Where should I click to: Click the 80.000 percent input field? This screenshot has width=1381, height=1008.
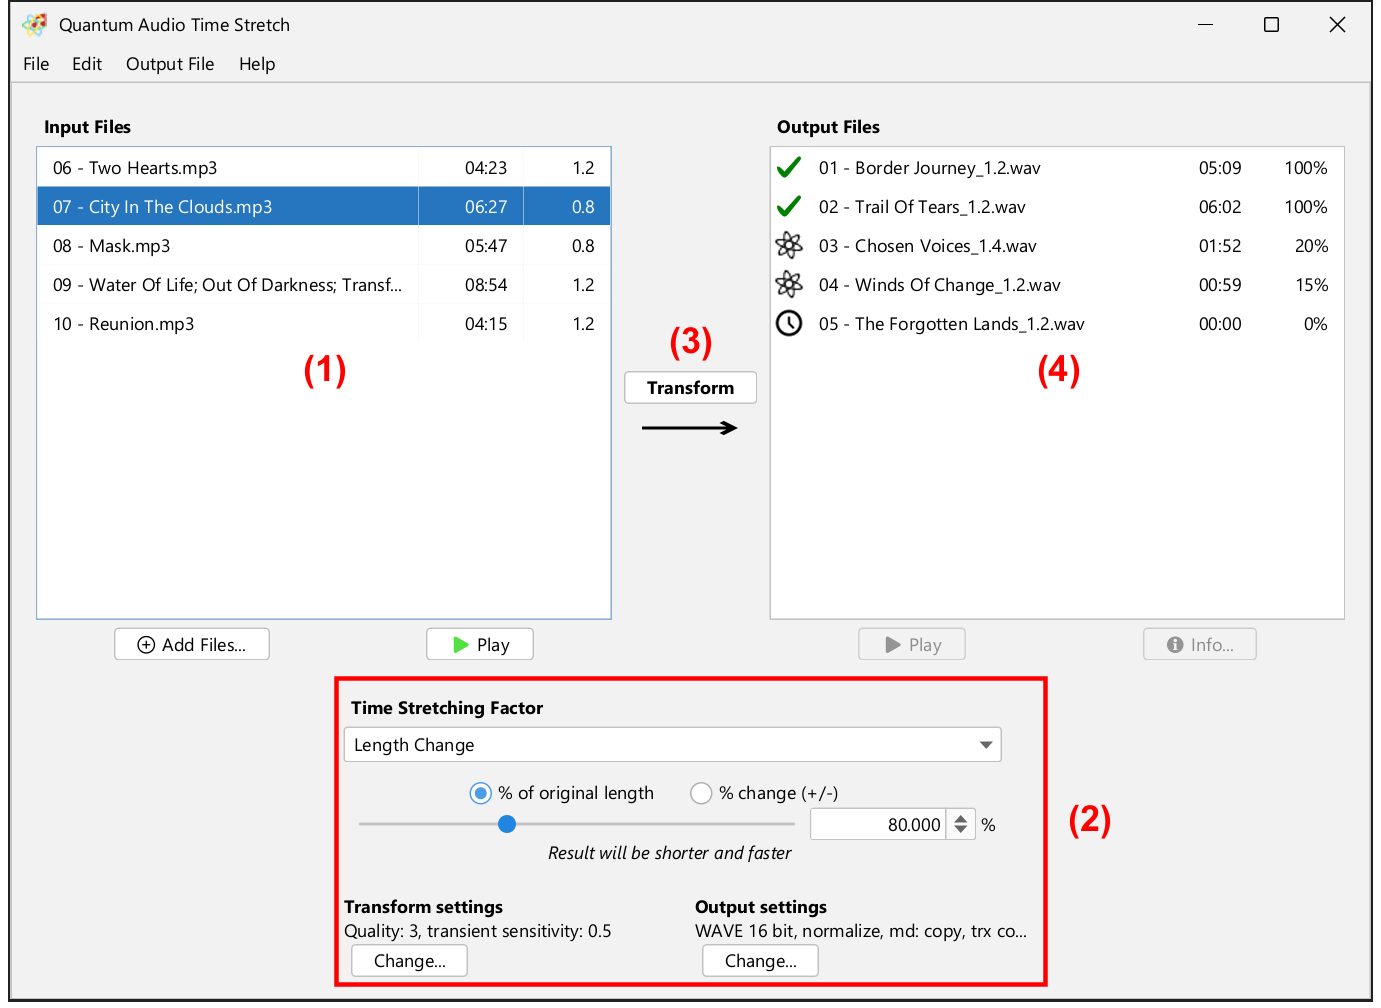point(877,825)
